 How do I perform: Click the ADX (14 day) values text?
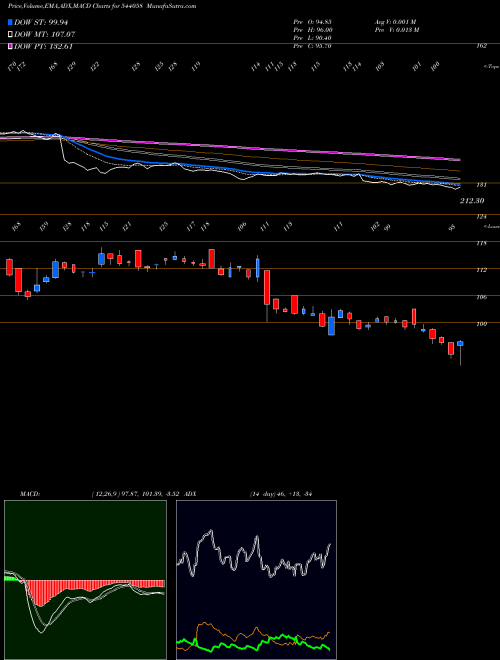pyautogui.click(x=280, y=493)
